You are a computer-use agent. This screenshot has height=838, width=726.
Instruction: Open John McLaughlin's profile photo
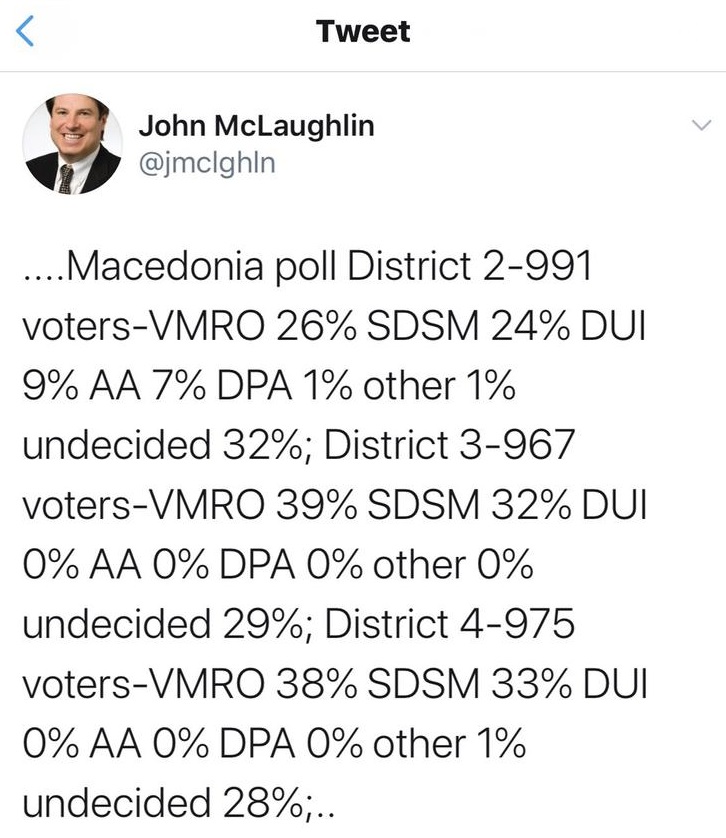click(72, 144)
